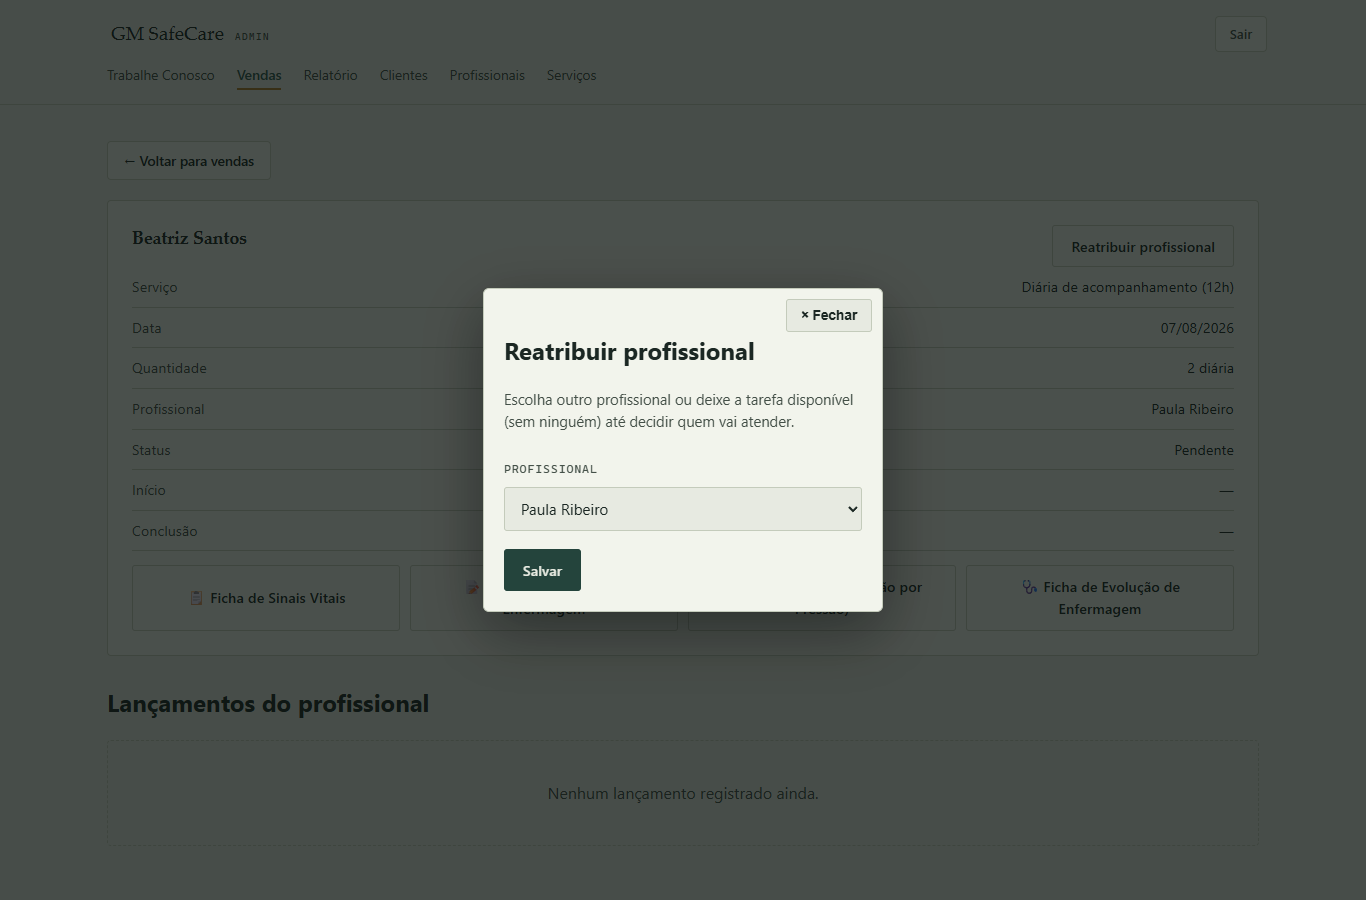
Task: Open the Profissional dropdown showing Paula Ribeiro
Action: tap(682, 509)
